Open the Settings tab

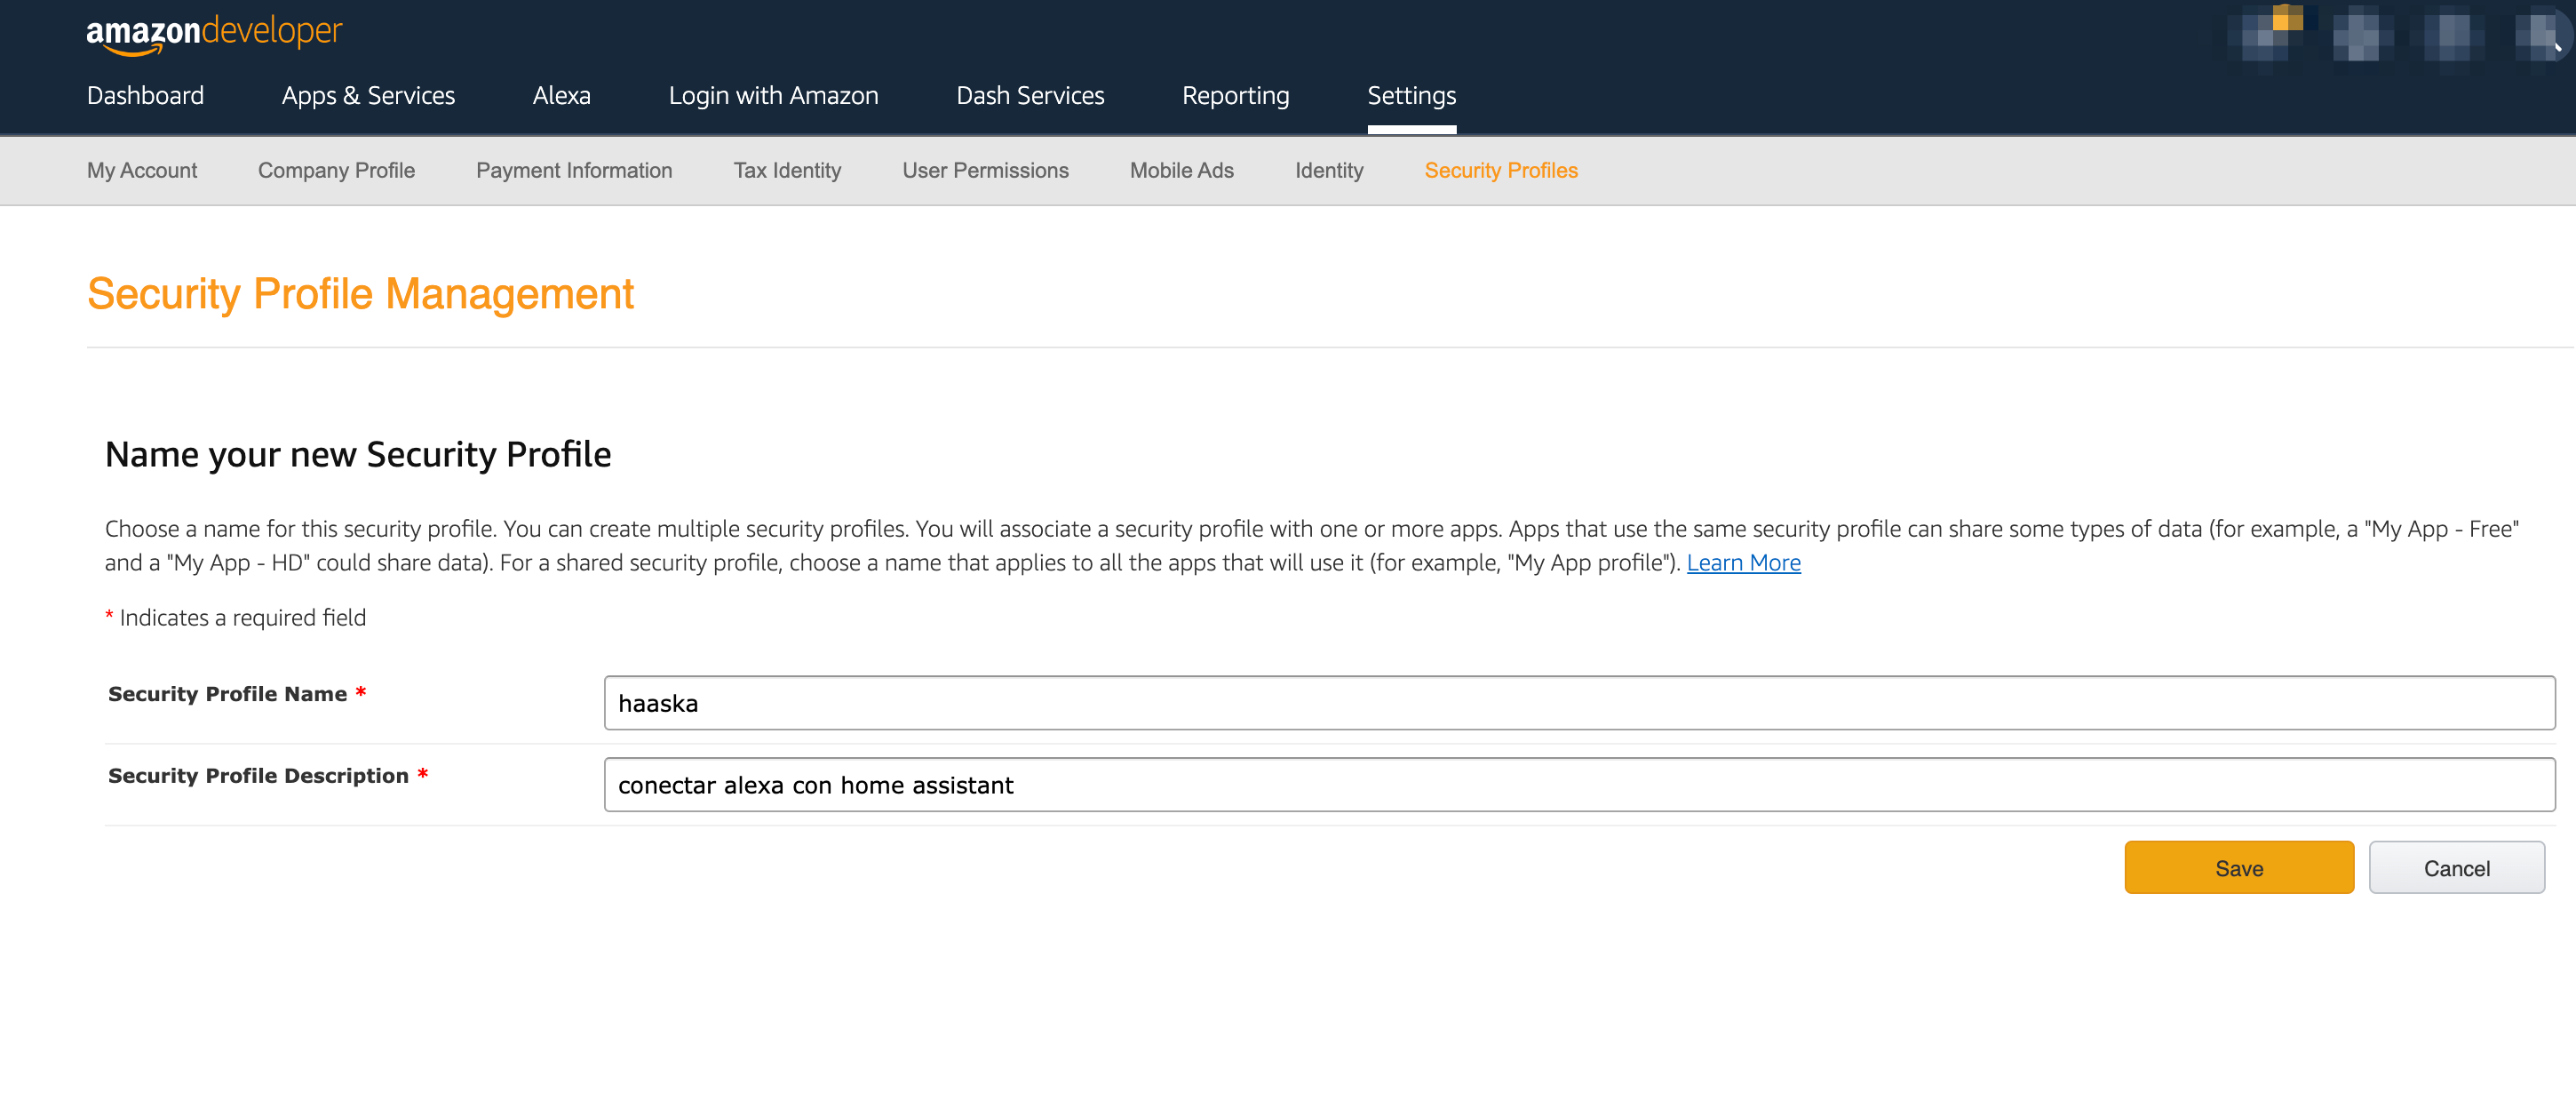pos(1411,95)
